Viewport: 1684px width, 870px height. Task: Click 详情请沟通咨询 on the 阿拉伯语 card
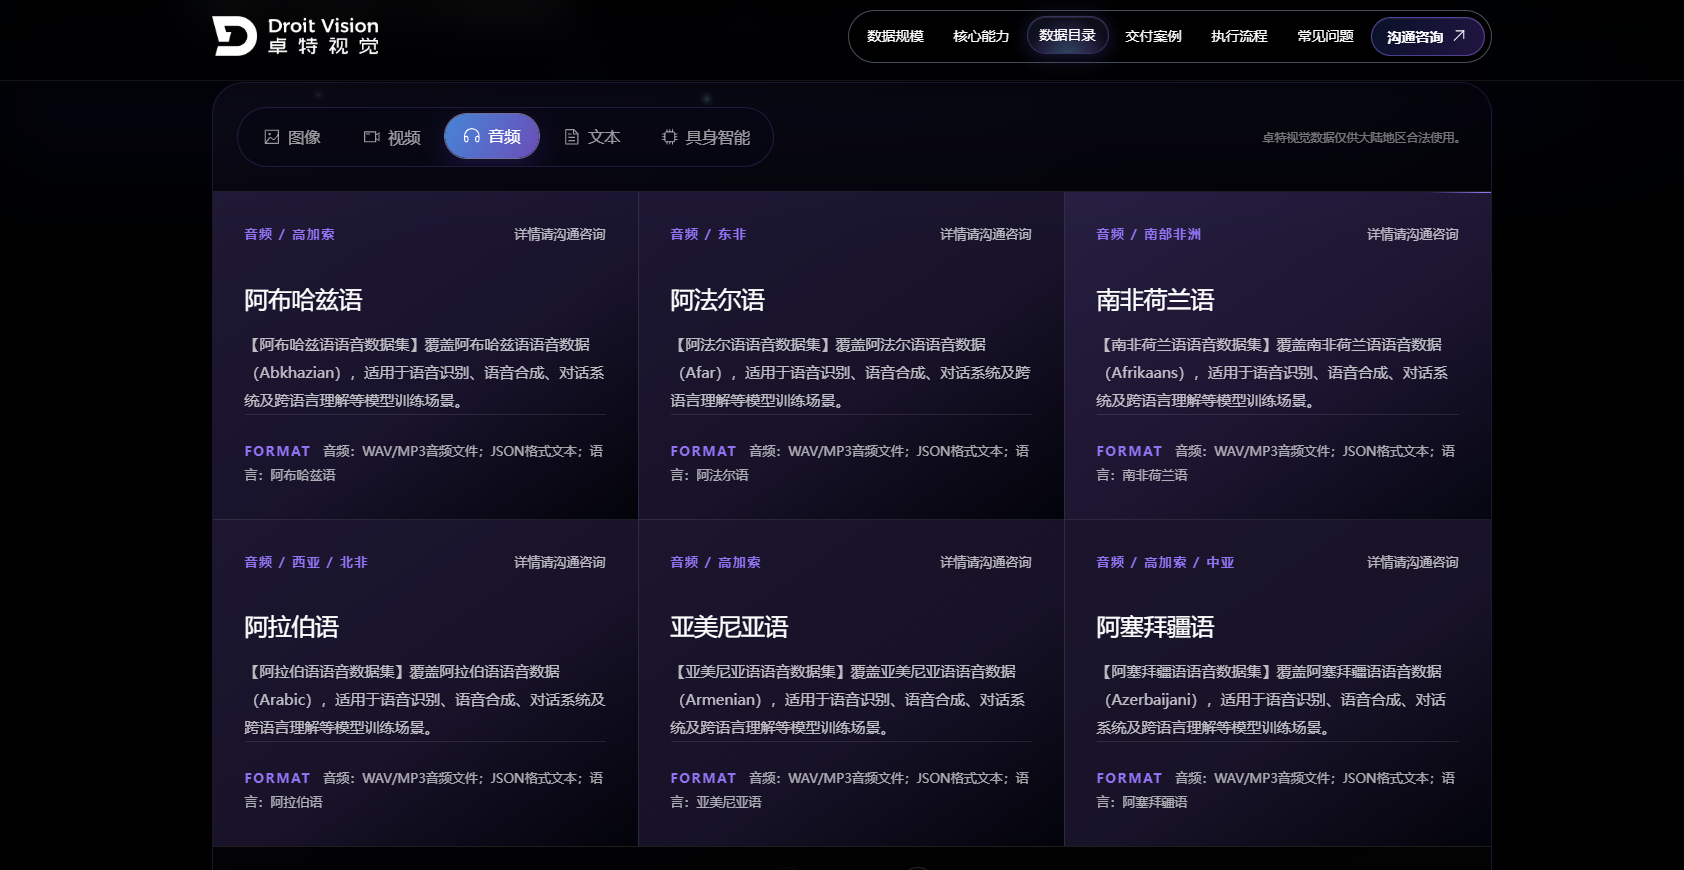click(560, 562)
